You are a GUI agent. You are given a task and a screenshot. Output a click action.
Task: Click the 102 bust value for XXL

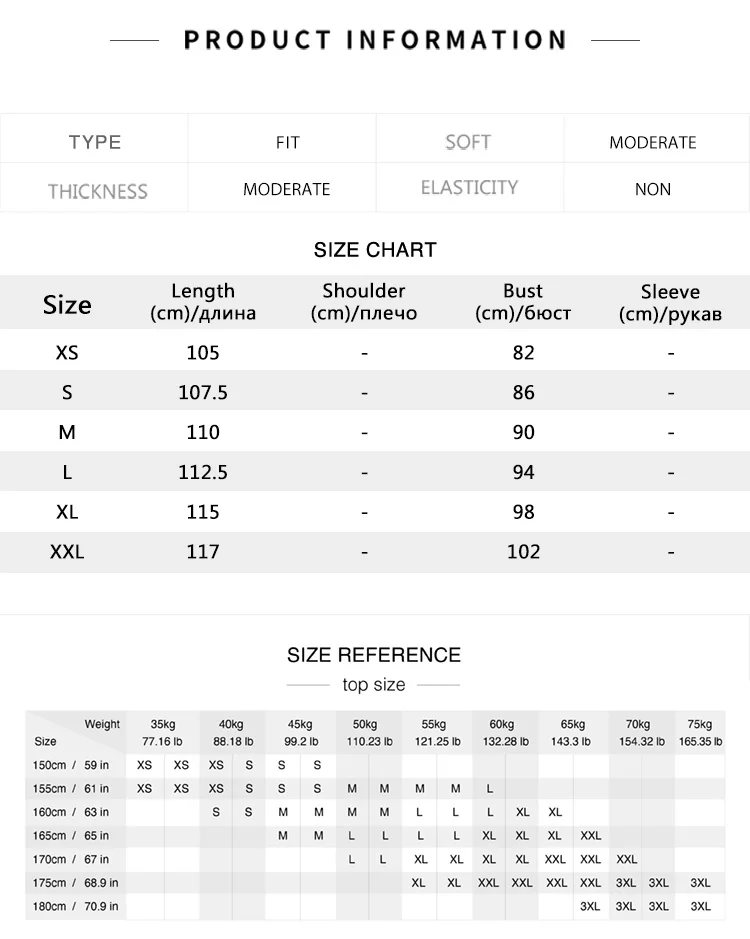(524, 552)
